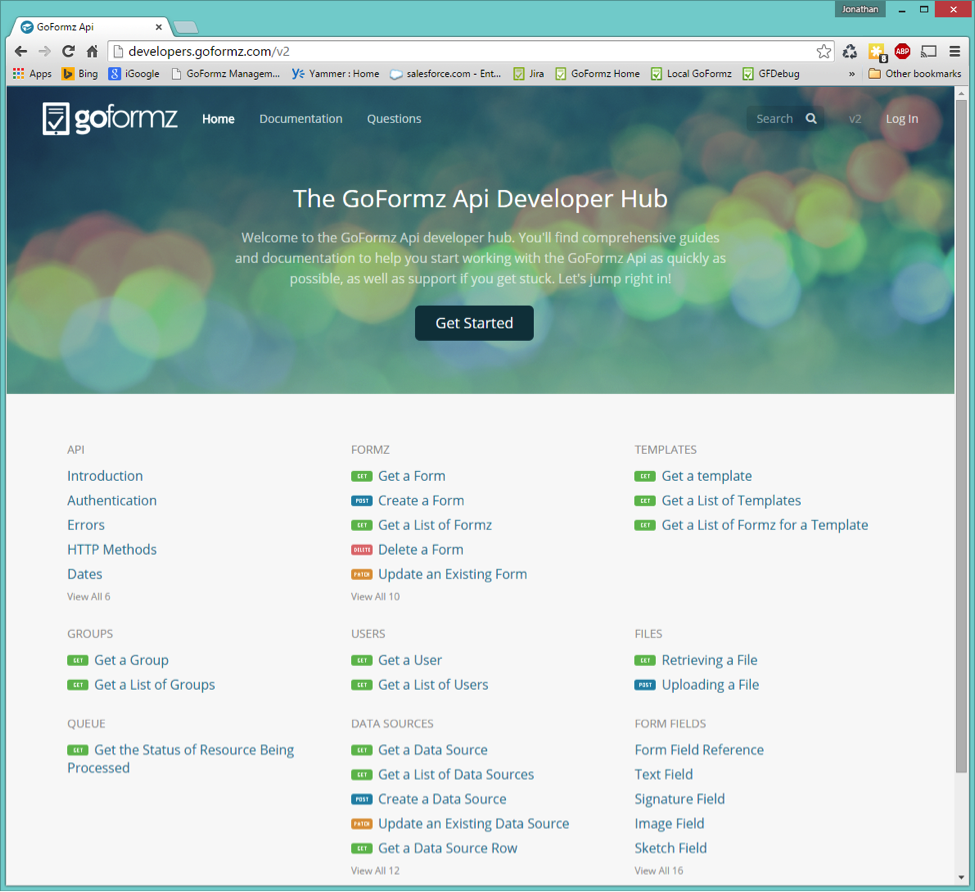Open the browser home icon

click(92, 52)
